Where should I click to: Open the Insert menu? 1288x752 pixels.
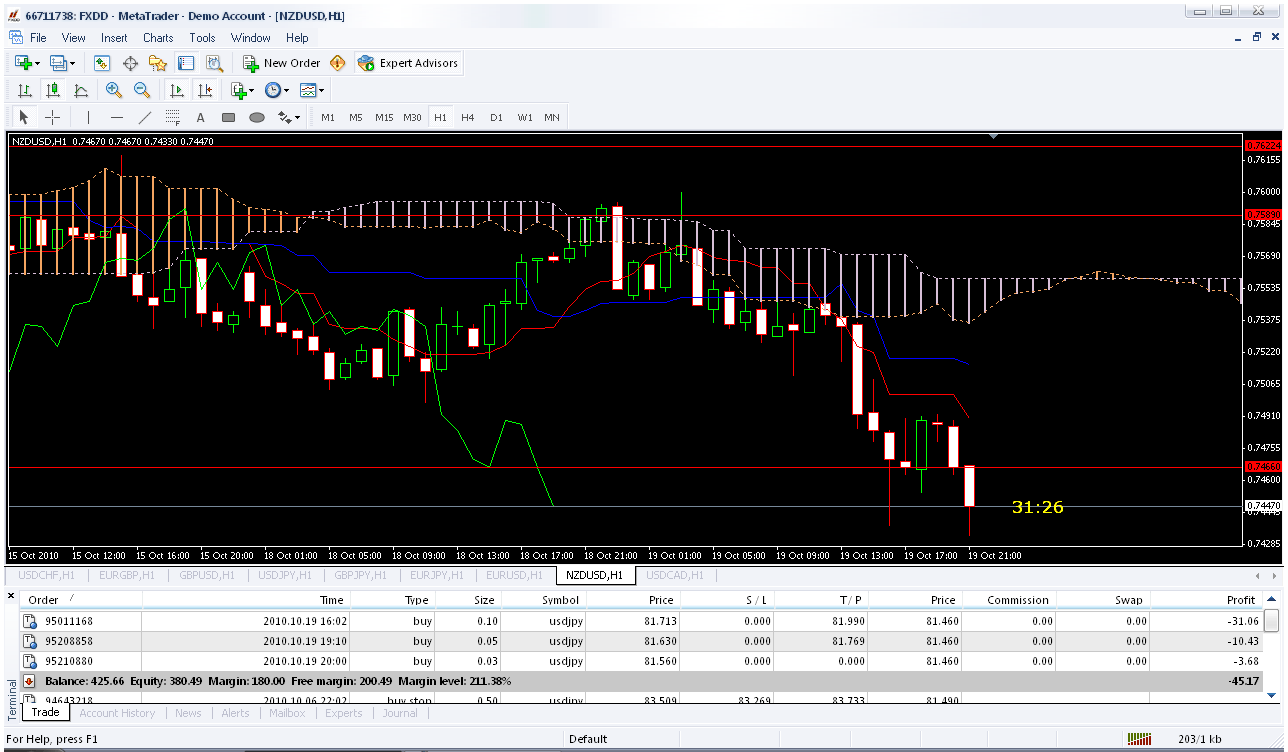pyautogui.click(x=114, y=38)
